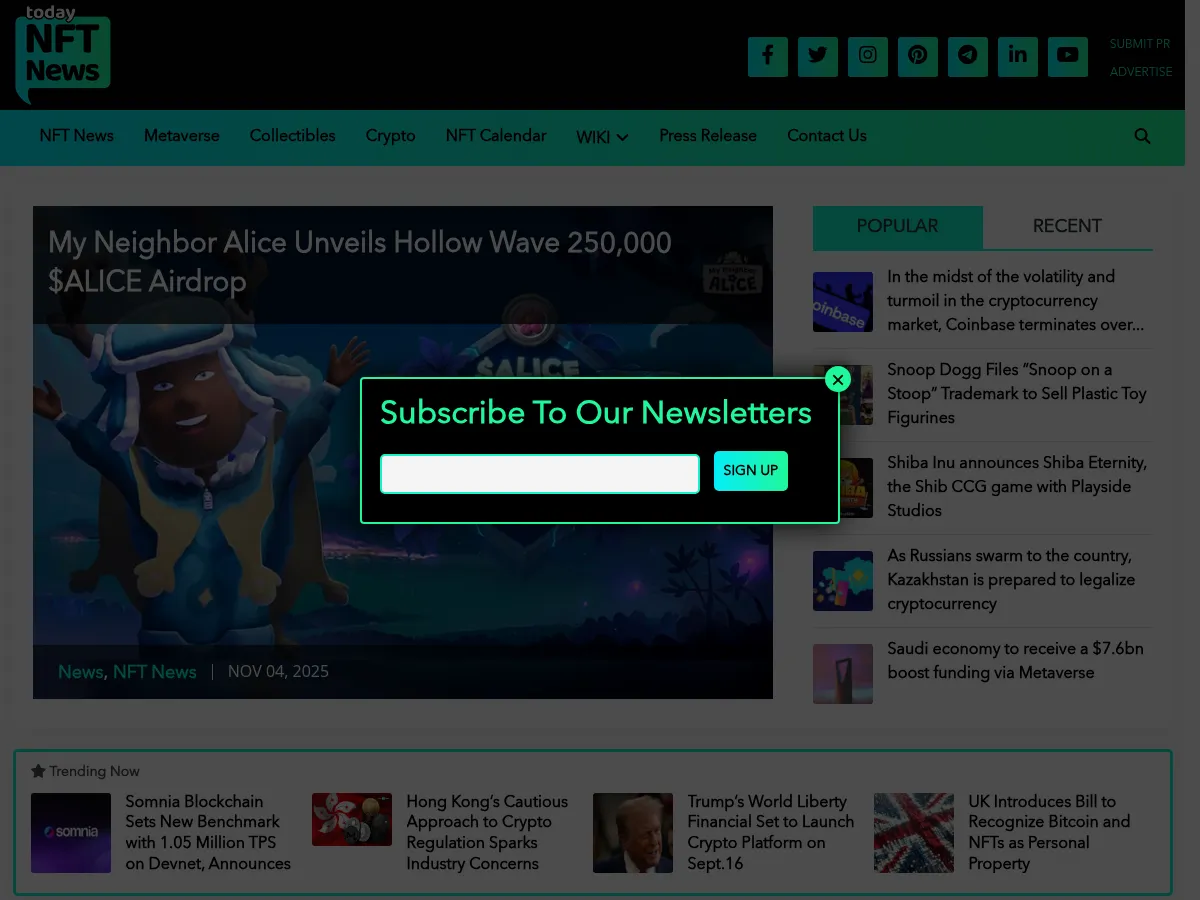
Task: Open the Facebook social icon
Action: 767,56
